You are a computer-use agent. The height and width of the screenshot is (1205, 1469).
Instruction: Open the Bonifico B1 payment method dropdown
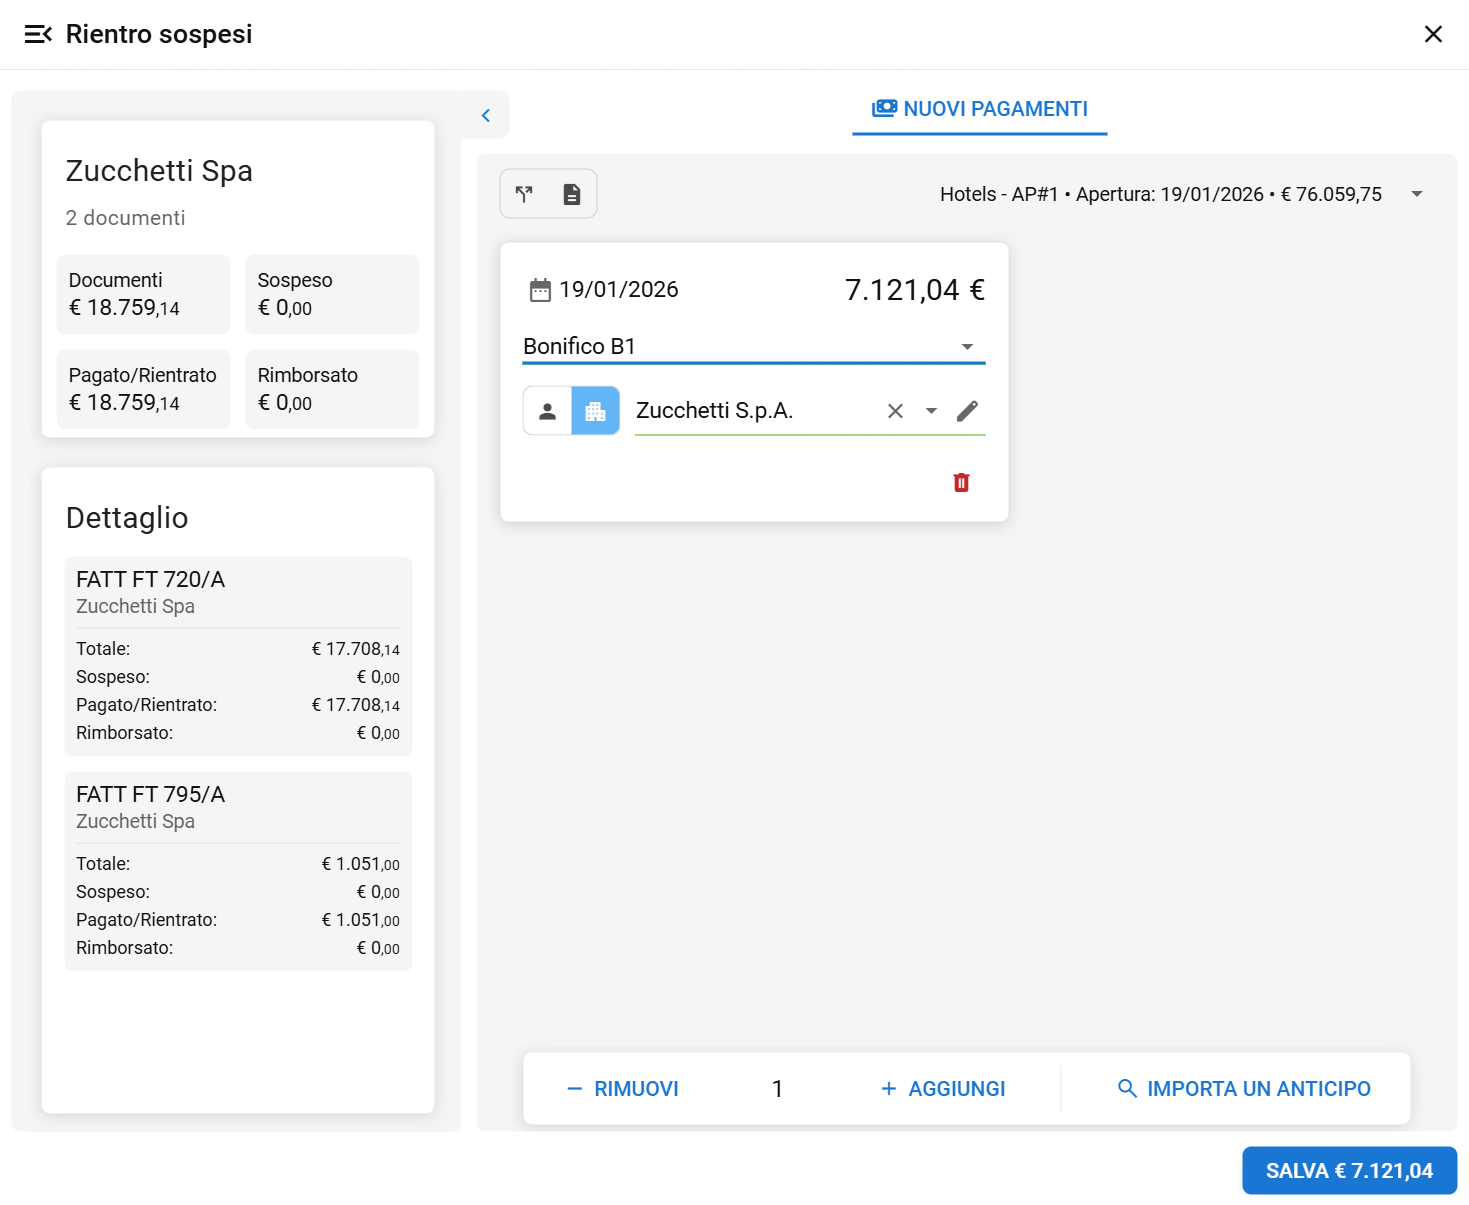point(967,347)
